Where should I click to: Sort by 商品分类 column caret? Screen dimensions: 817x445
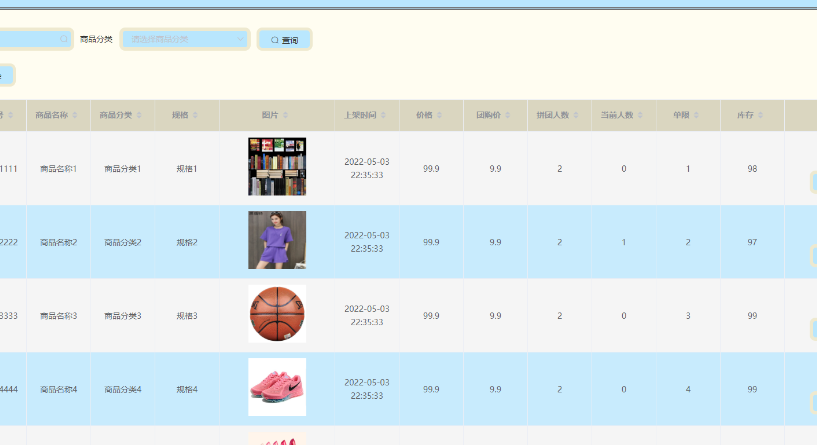(x=139, y=115)
